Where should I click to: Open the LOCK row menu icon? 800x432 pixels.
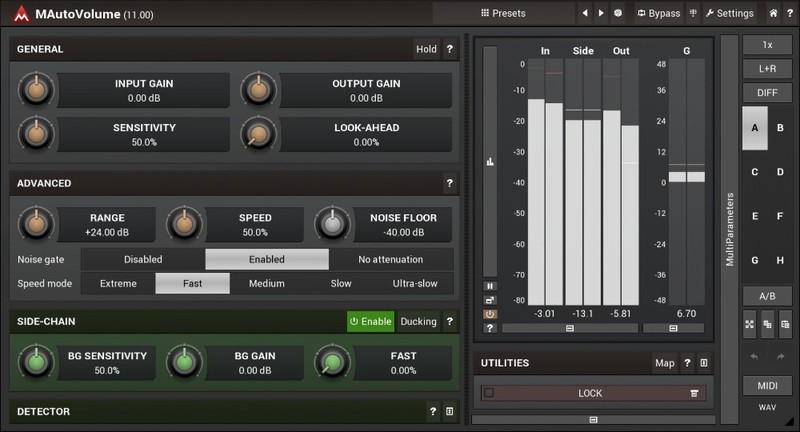point(694,394)
